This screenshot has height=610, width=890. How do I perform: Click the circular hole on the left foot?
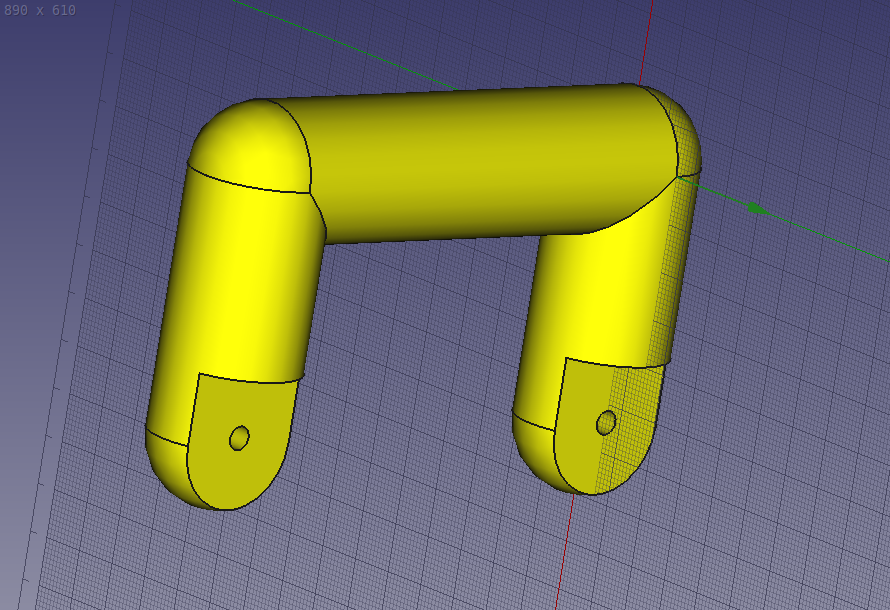238,437
